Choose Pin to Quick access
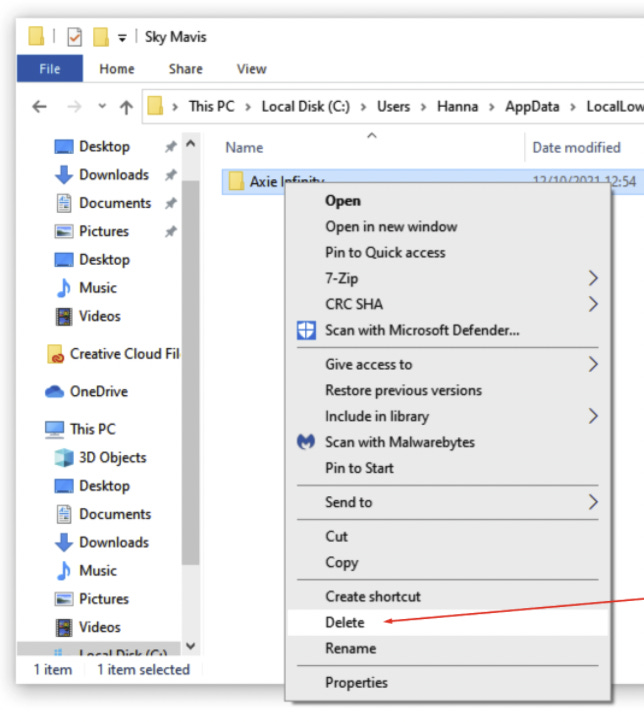 tap(447, 252)
